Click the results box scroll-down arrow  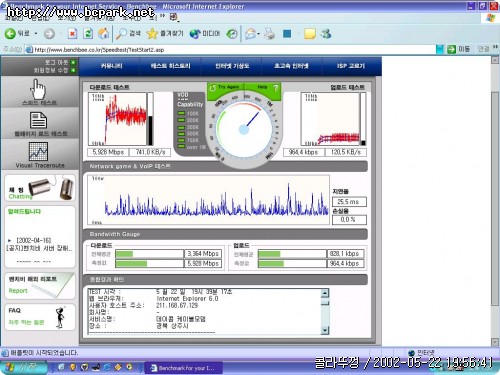[325, 330]
